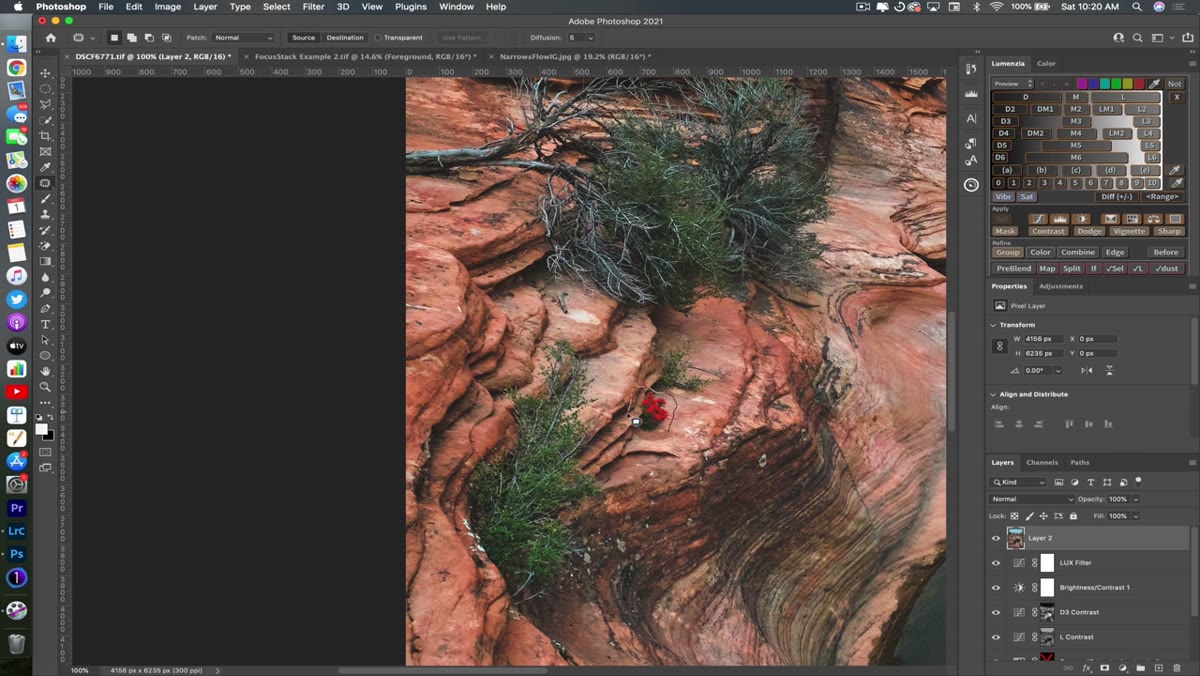Image resolution: width=1200 pixels, height=676 pixels.
Task: Hide the D3 Contrast layer
Action: (995, 612)
